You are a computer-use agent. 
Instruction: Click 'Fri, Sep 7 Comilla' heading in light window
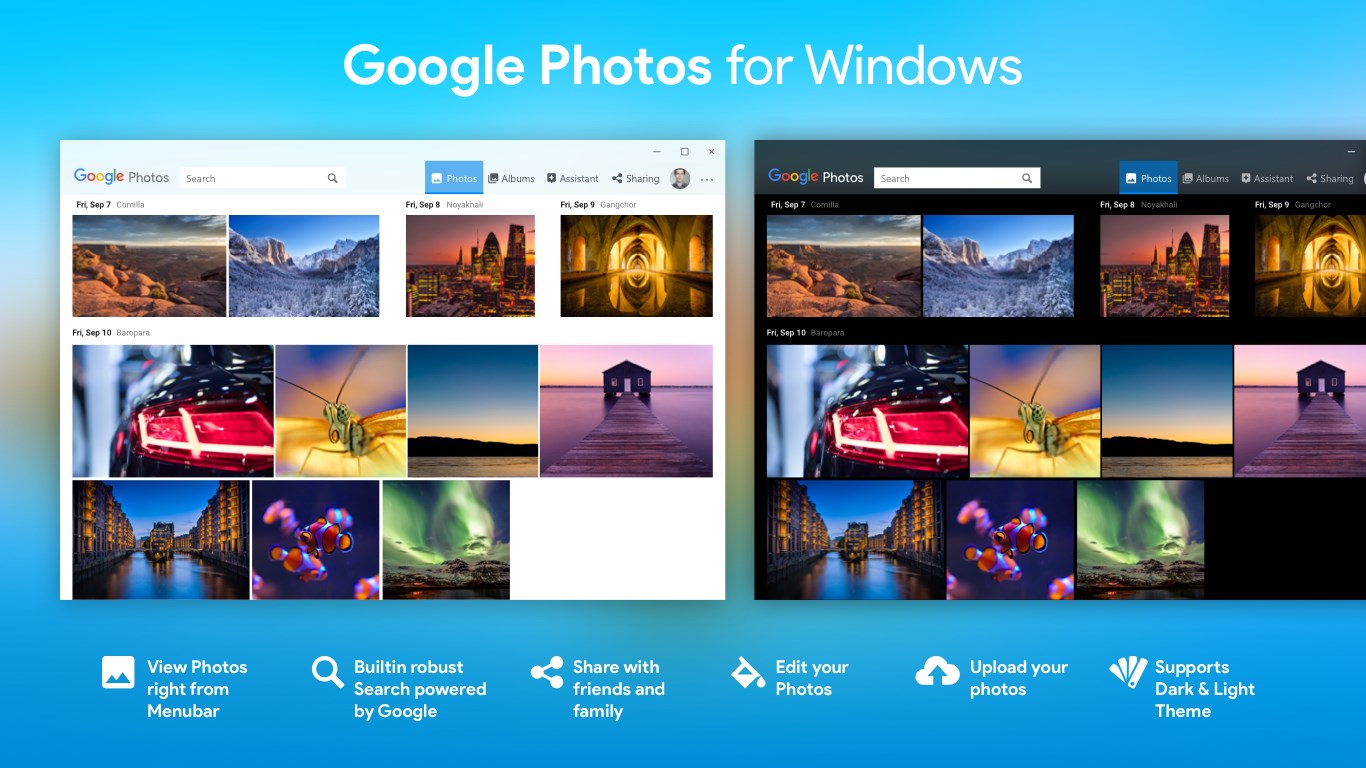(x=110, y=205)
